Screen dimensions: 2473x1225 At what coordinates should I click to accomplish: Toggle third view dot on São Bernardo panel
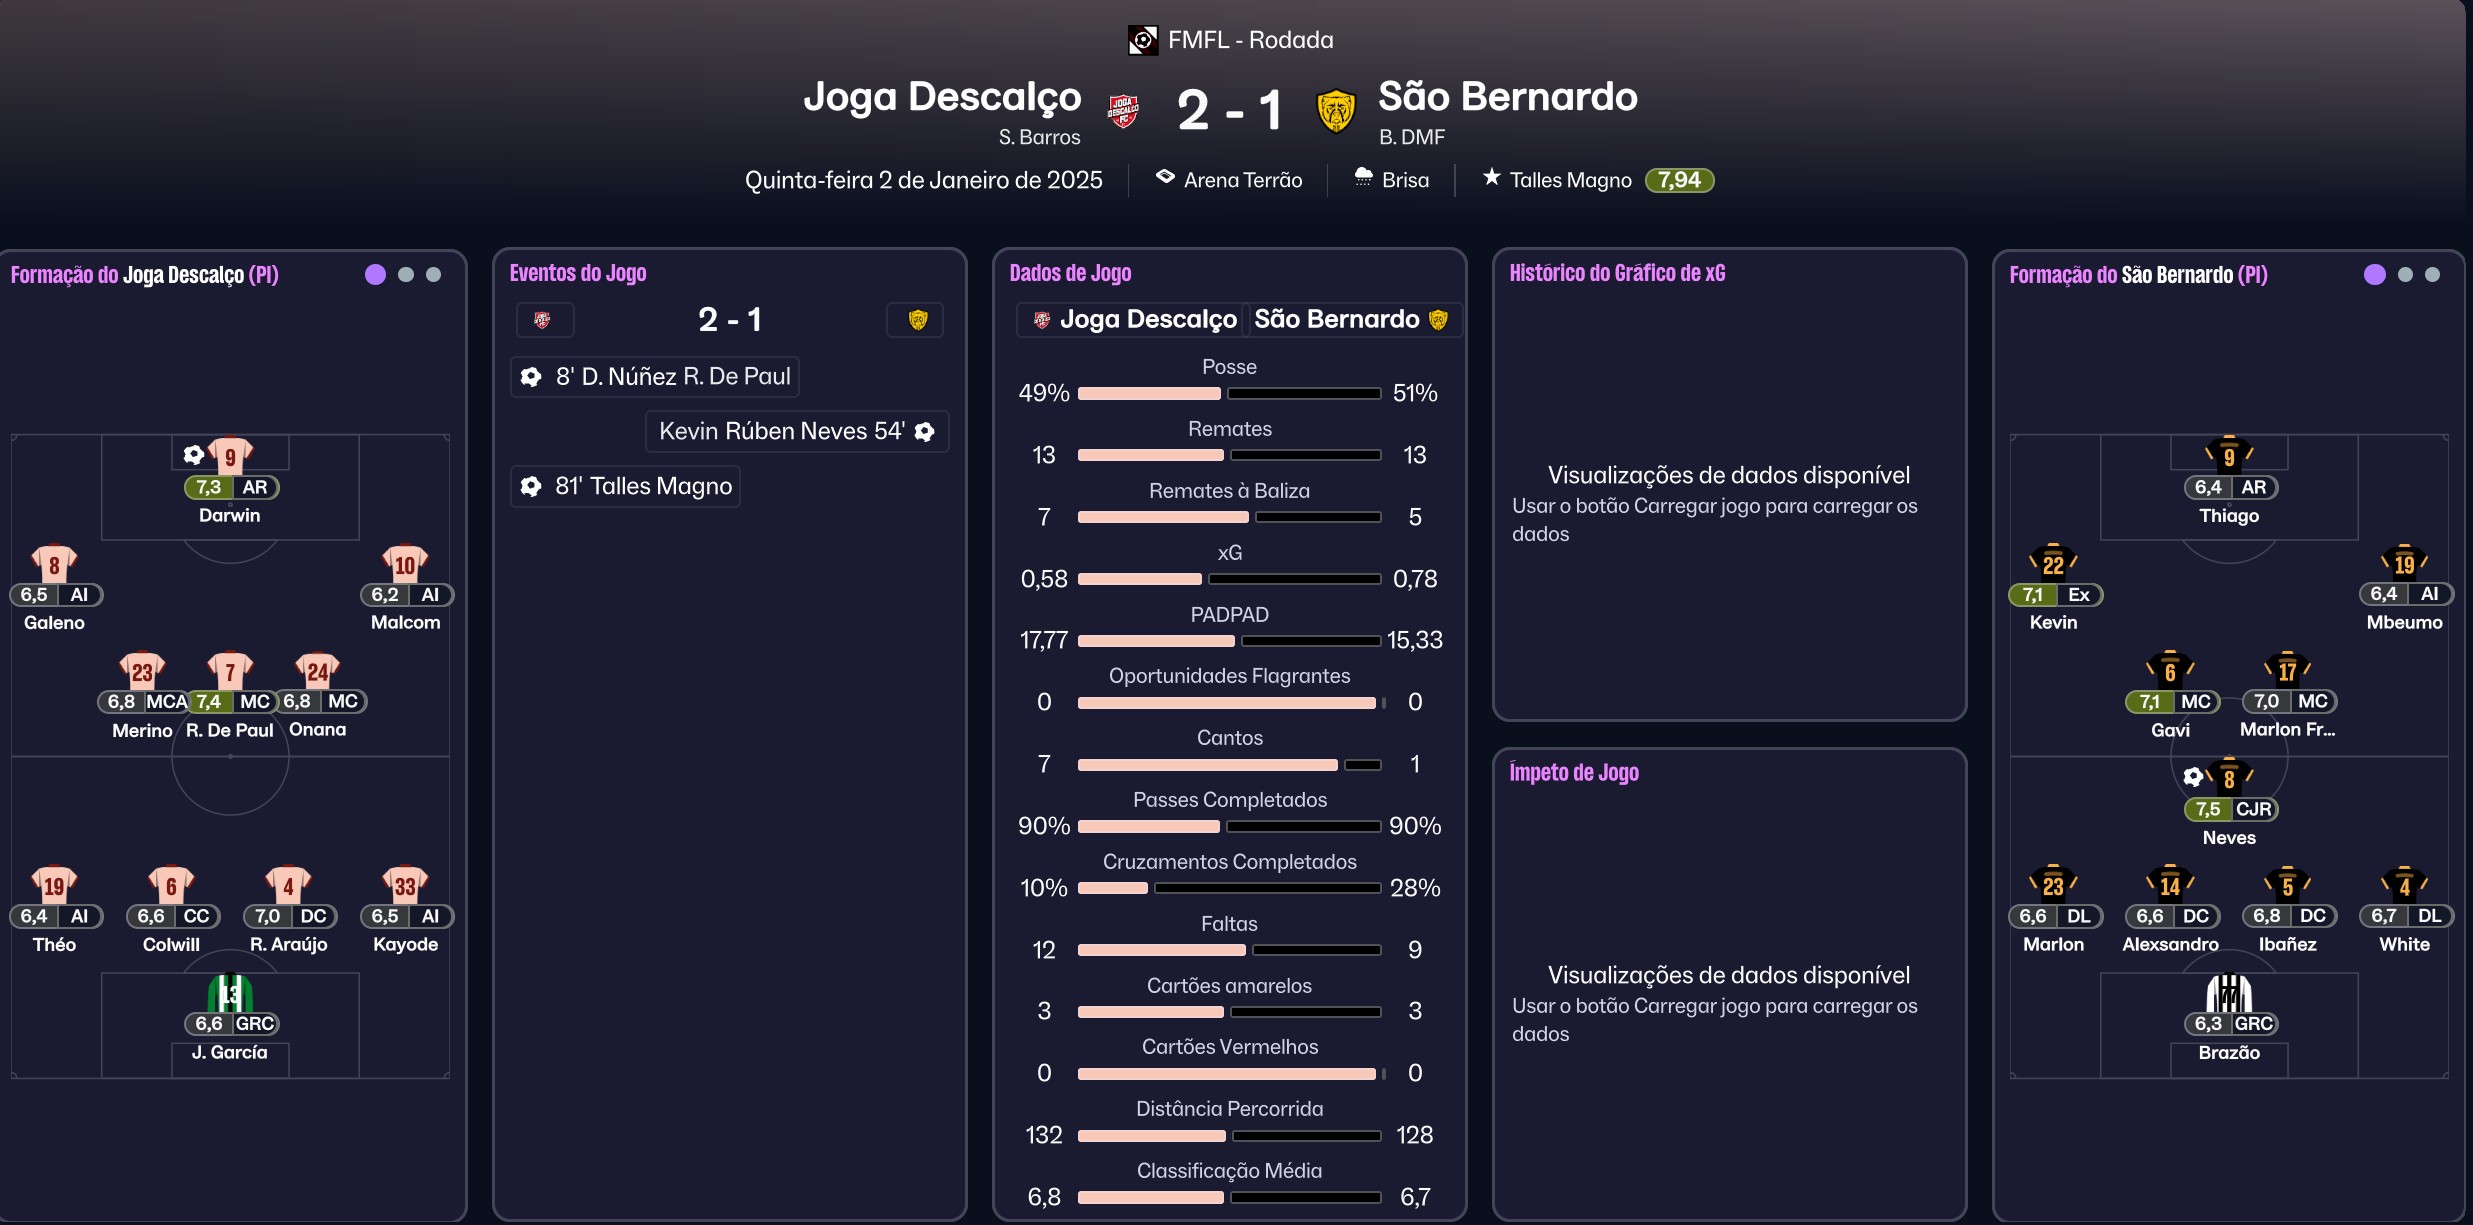[2432, 274]
